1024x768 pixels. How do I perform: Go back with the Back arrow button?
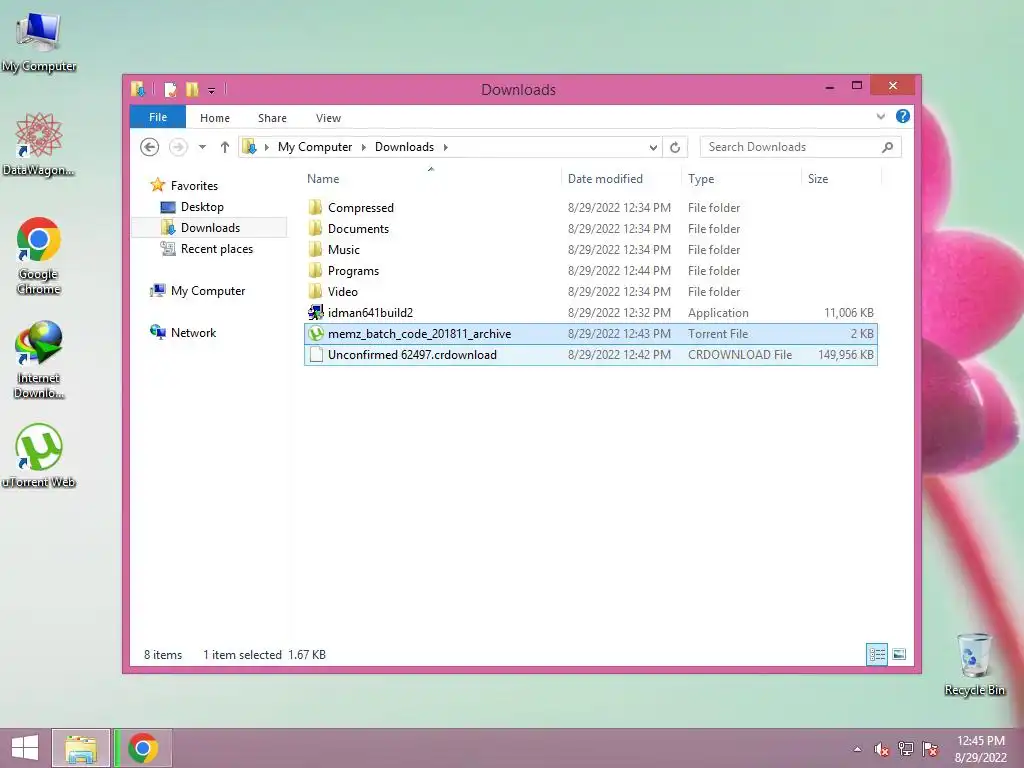[150, 147]
